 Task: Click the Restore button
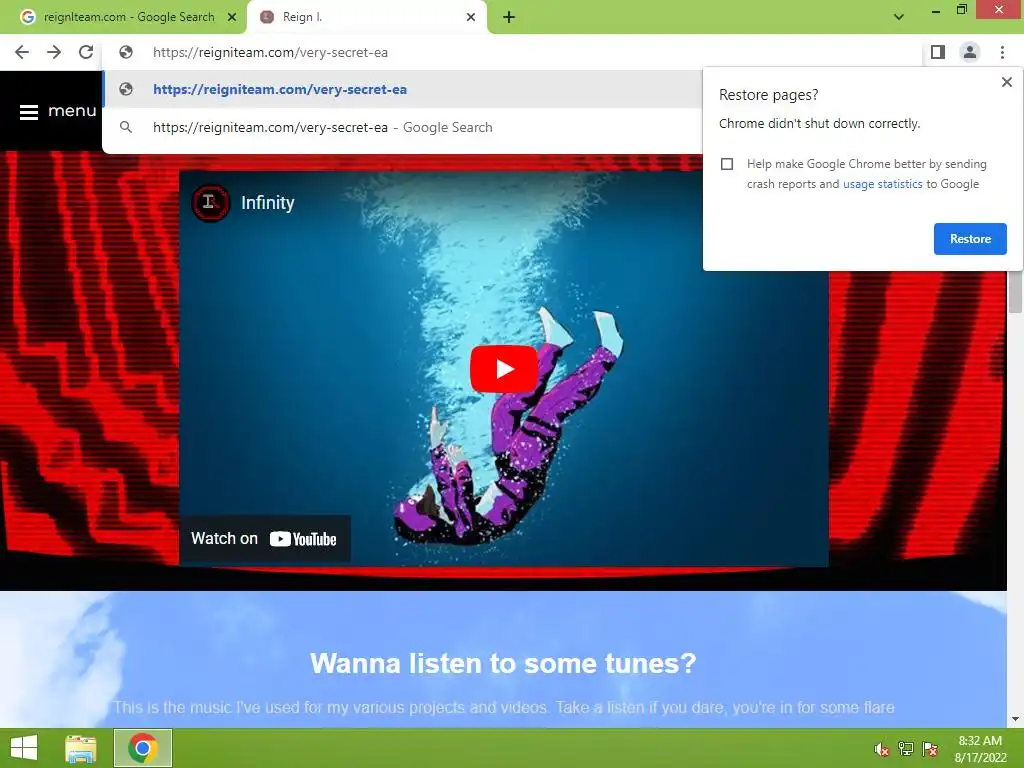(970, 239)
